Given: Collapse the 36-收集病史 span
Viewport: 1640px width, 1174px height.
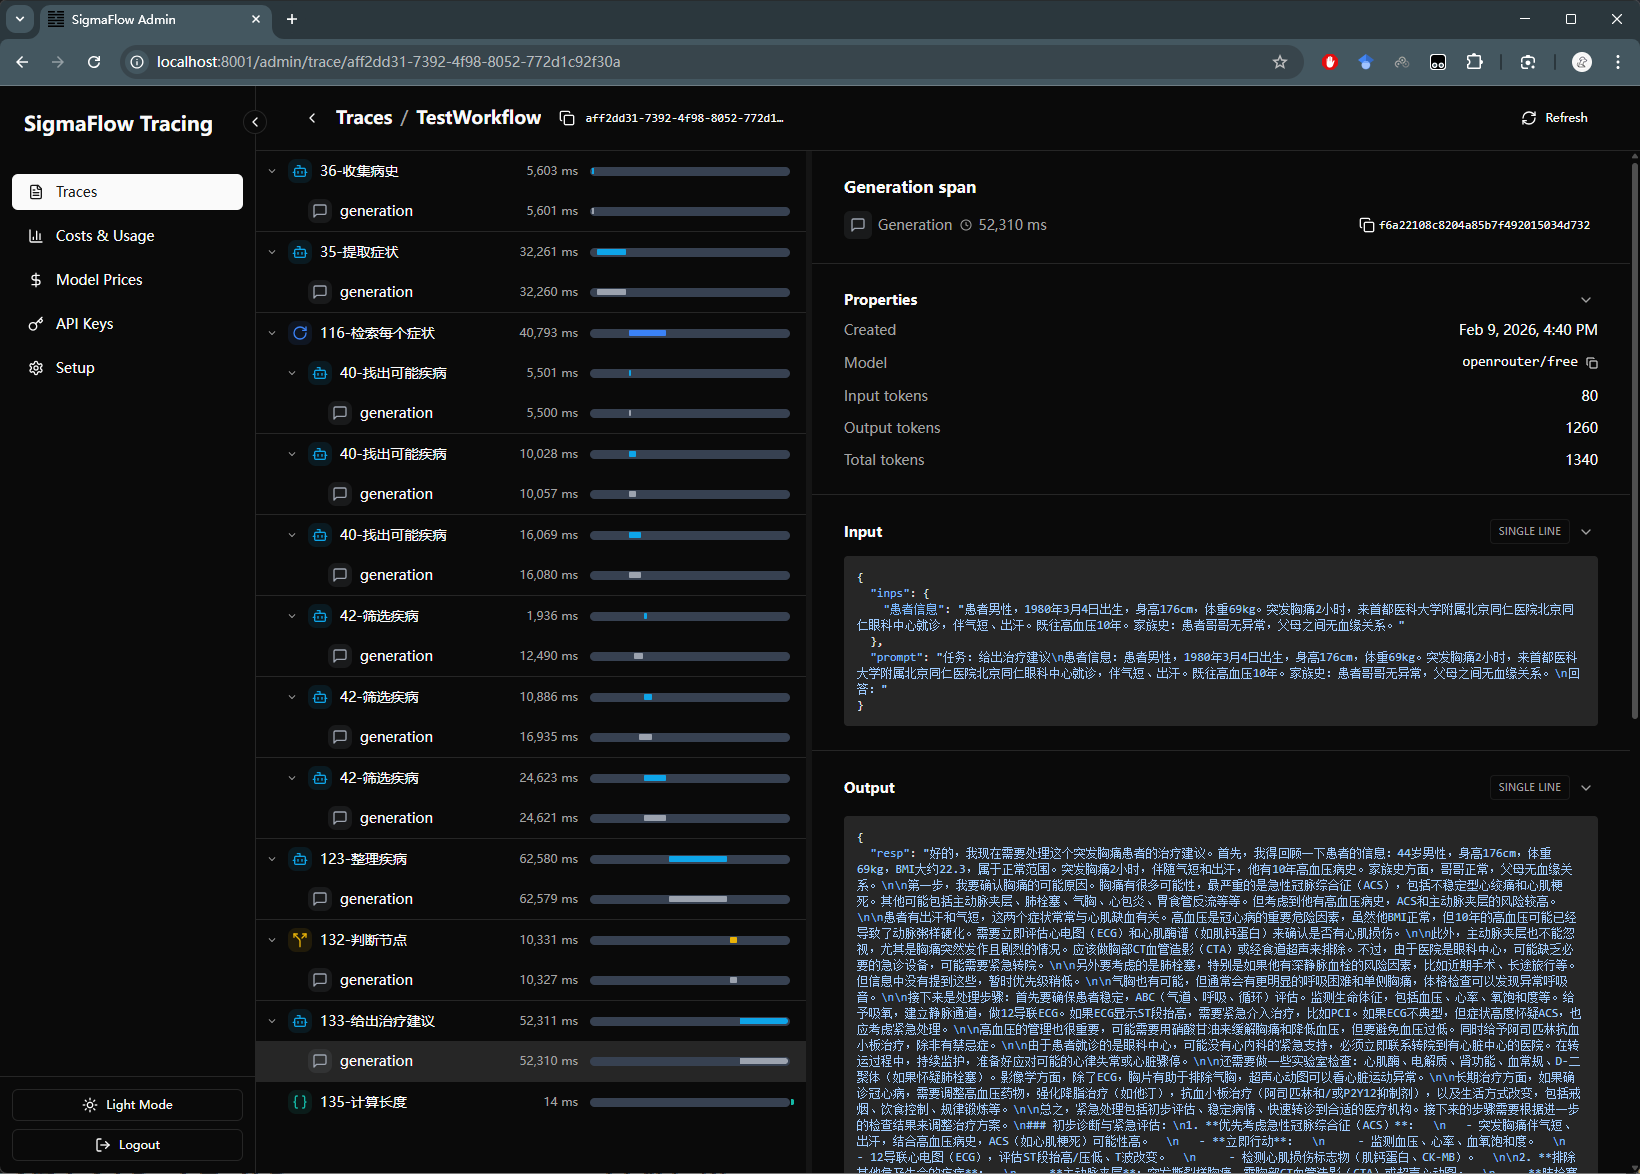Looking at the screenshot, I should coord(272,171).
